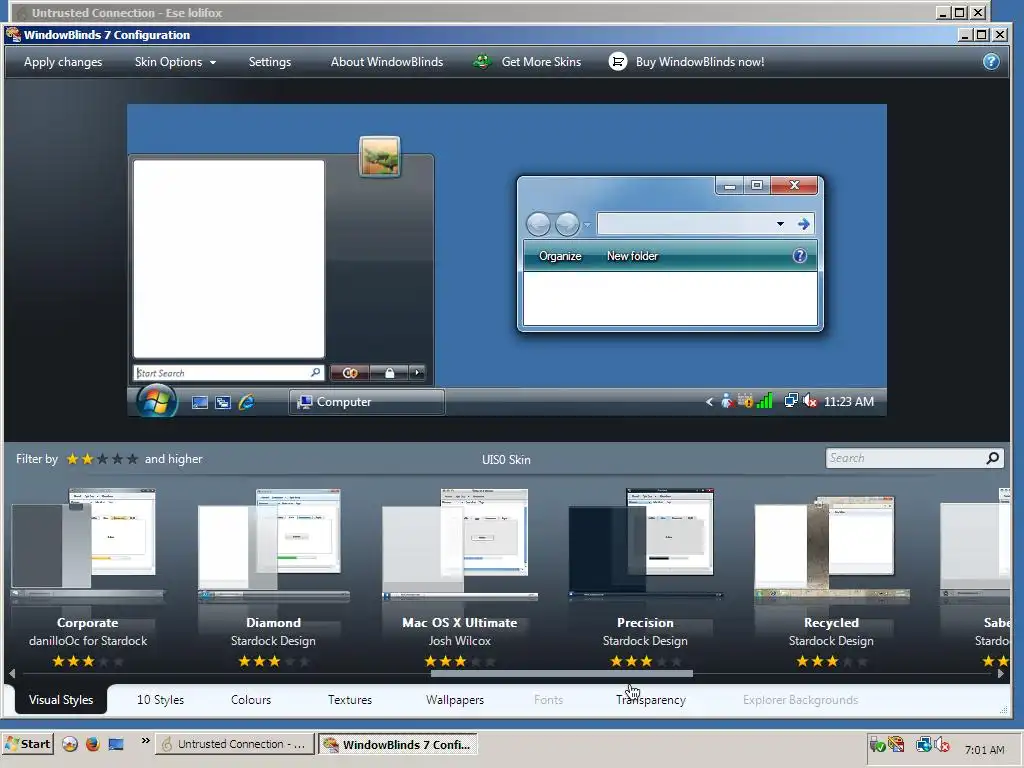Click the Get More Skins frog icon
The image size is (1024, 768).
[482, 61]
